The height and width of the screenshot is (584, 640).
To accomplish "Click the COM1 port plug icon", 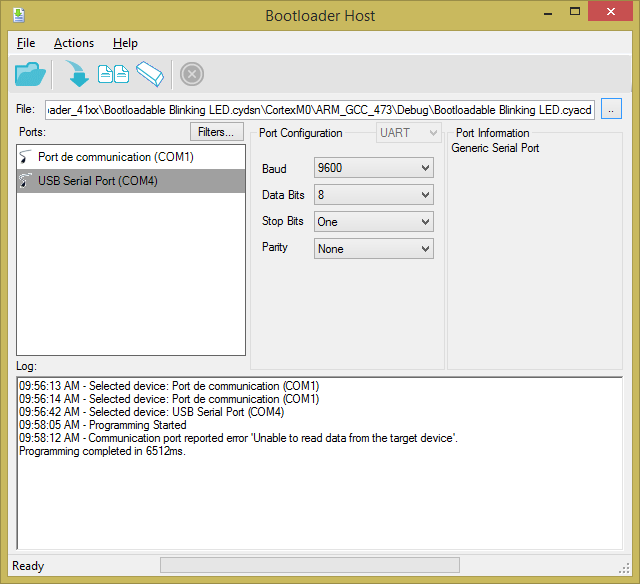I will pos(26,158).
